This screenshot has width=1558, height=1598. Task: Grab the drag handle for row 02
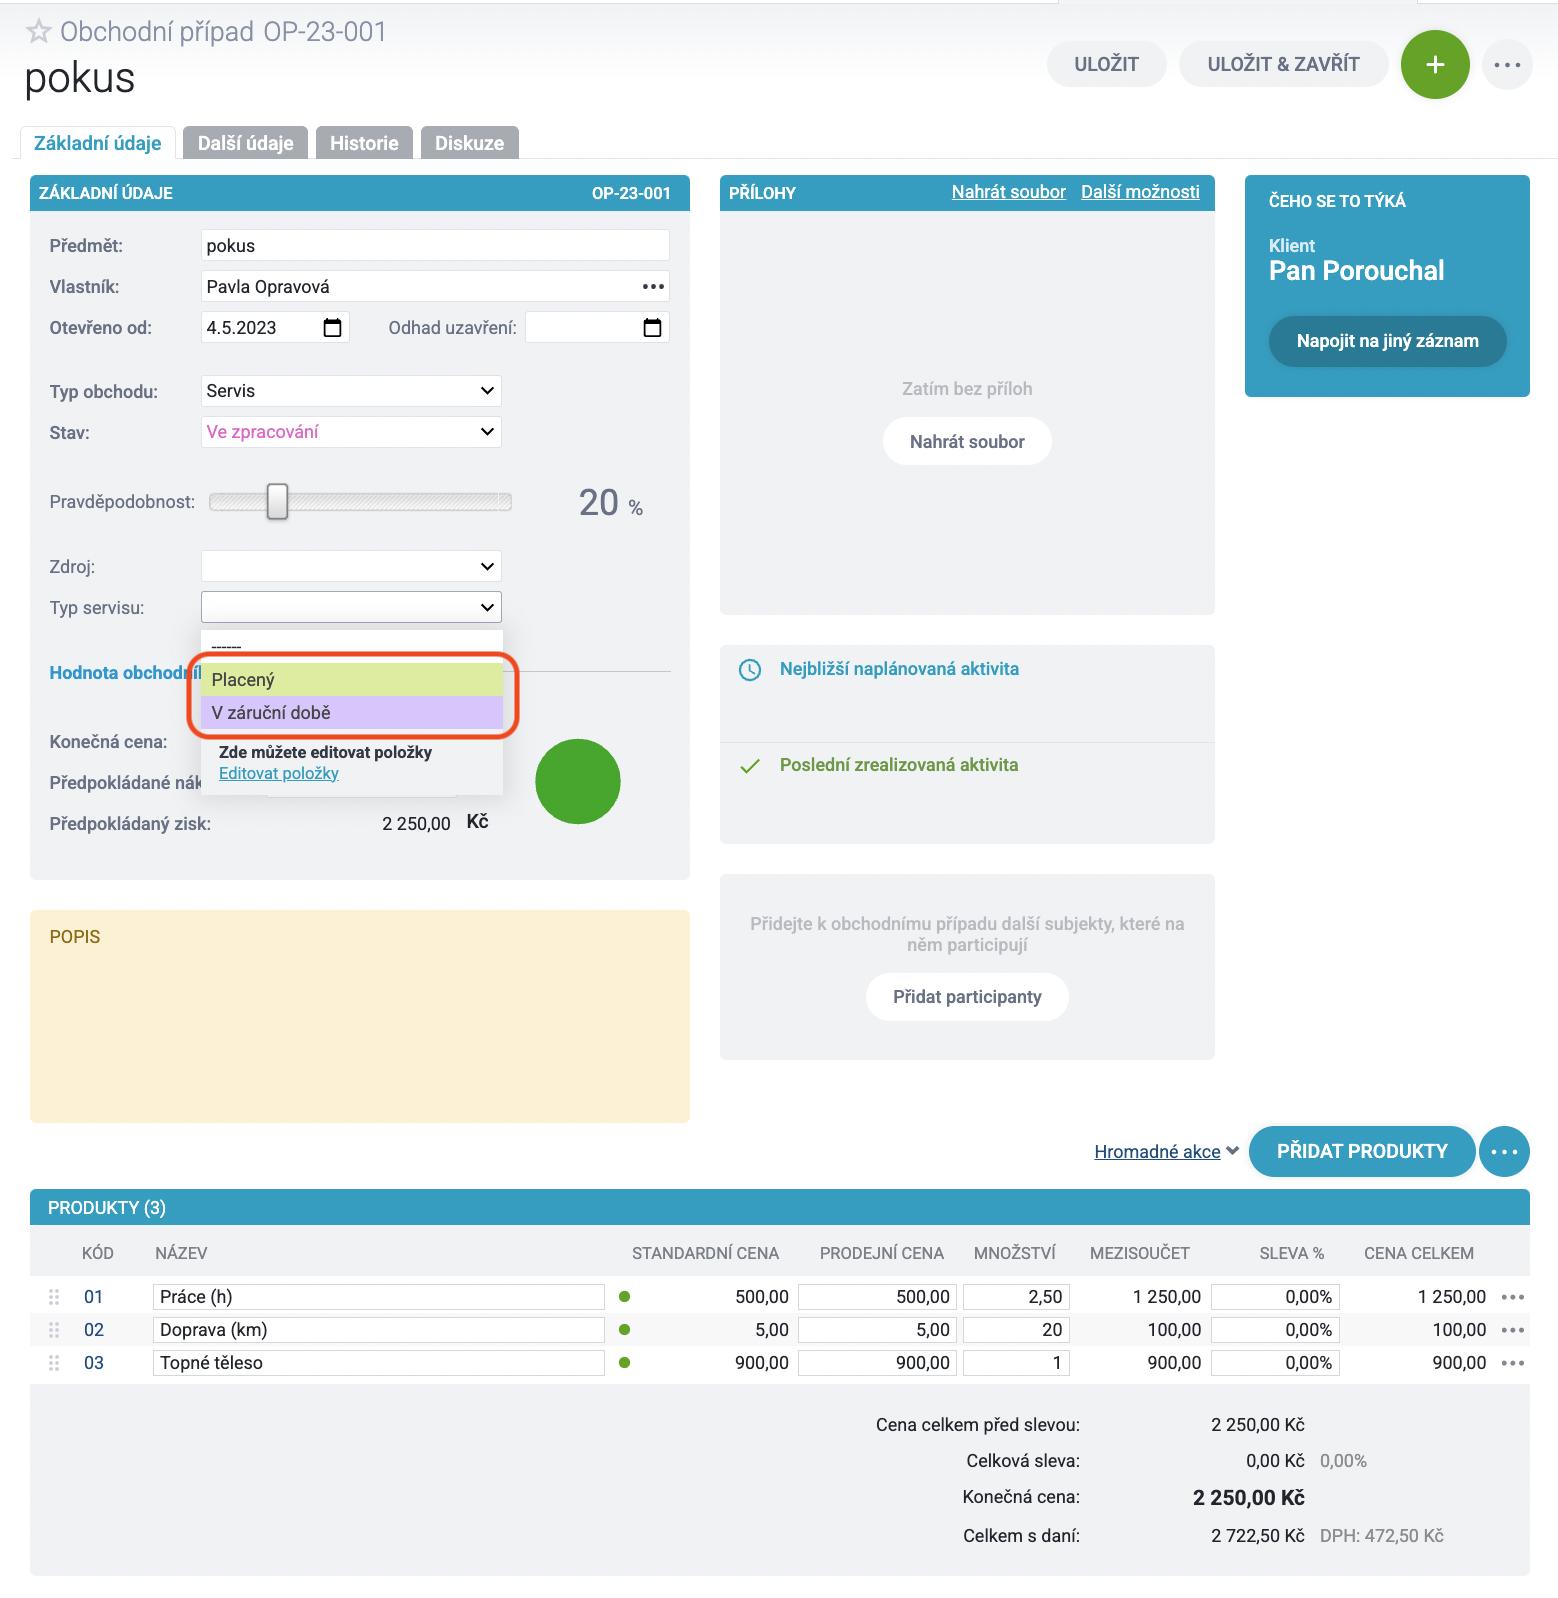(x=54, y=1330)
